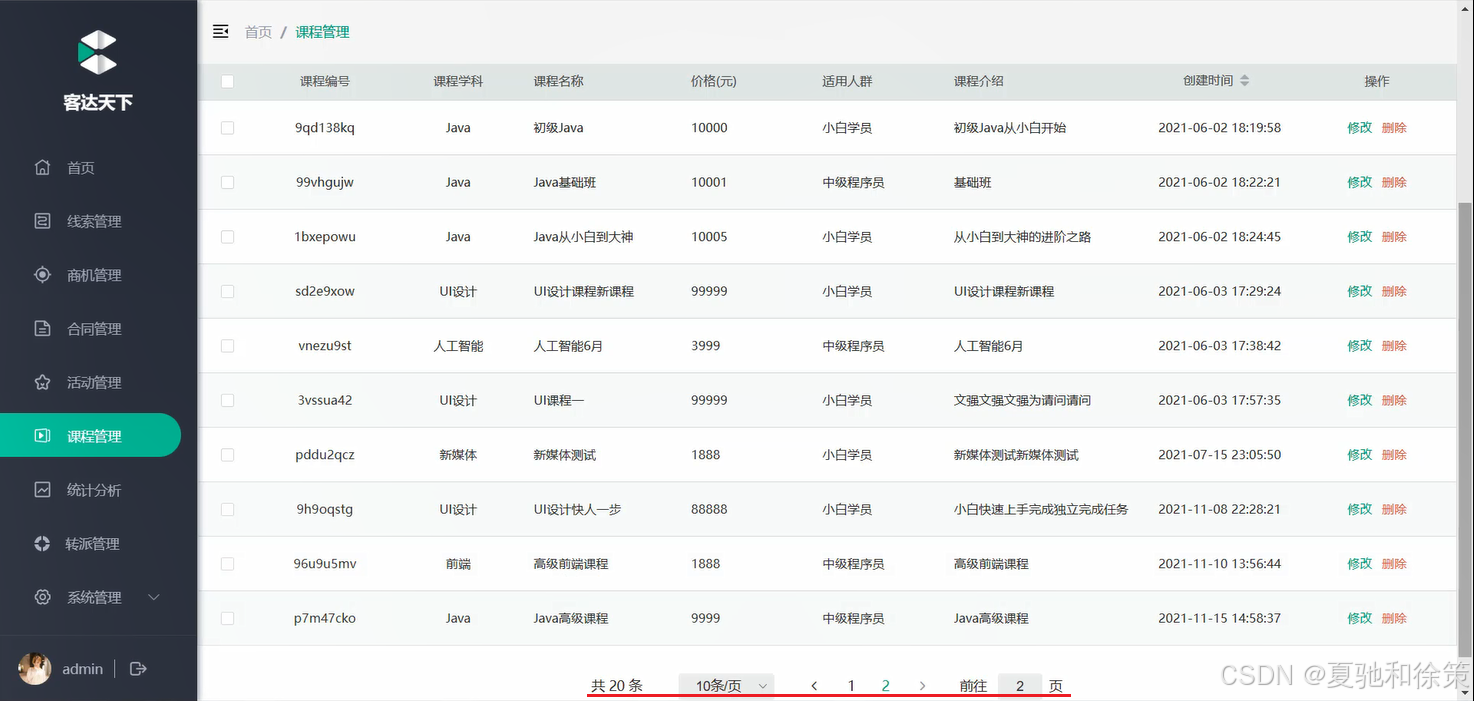Image resolution: width=1474 pixels, height=701 pixels.
Task: Go to previous page with left arrow
Action: 814,686
